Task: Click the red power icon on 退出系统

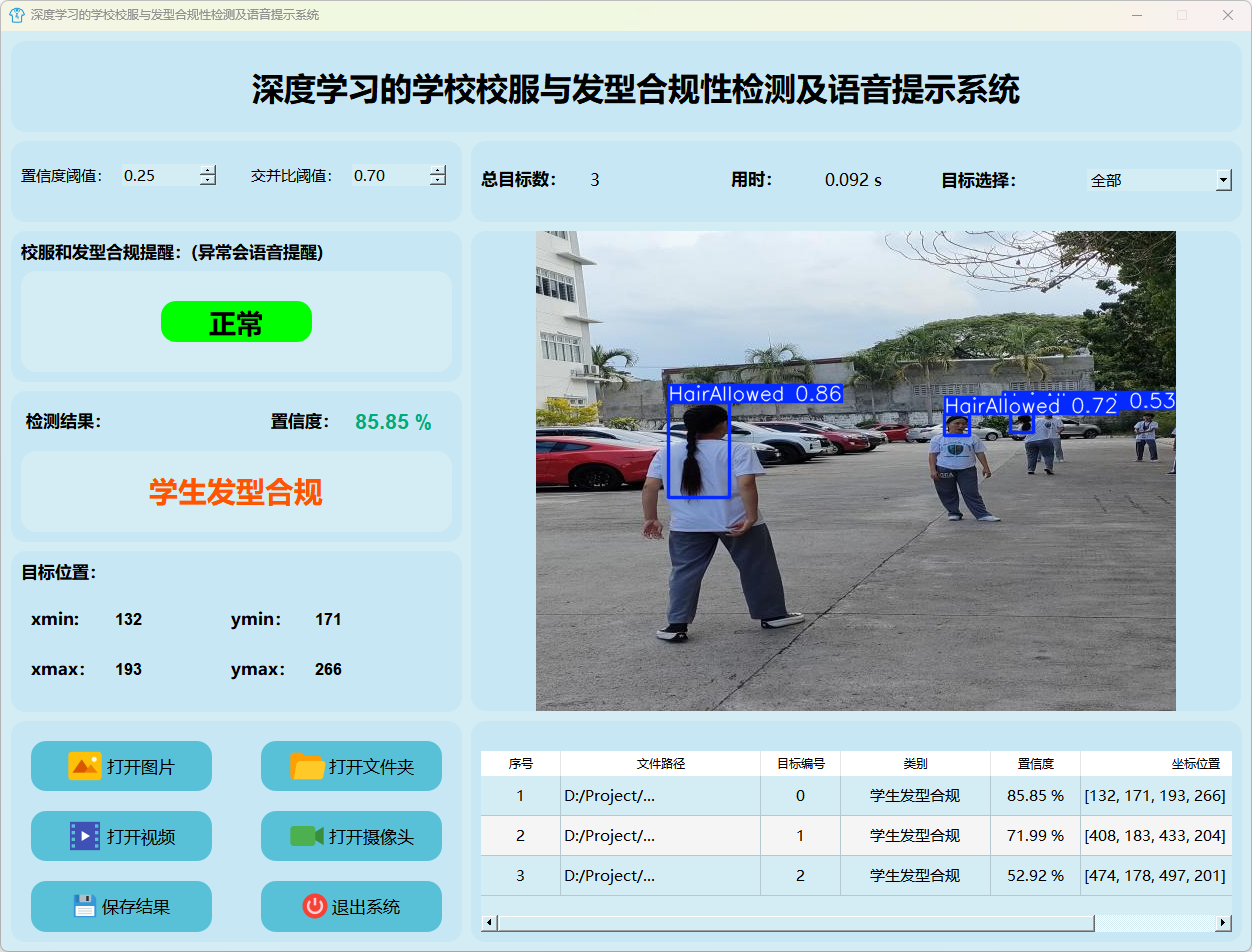Action: (314, 906)
